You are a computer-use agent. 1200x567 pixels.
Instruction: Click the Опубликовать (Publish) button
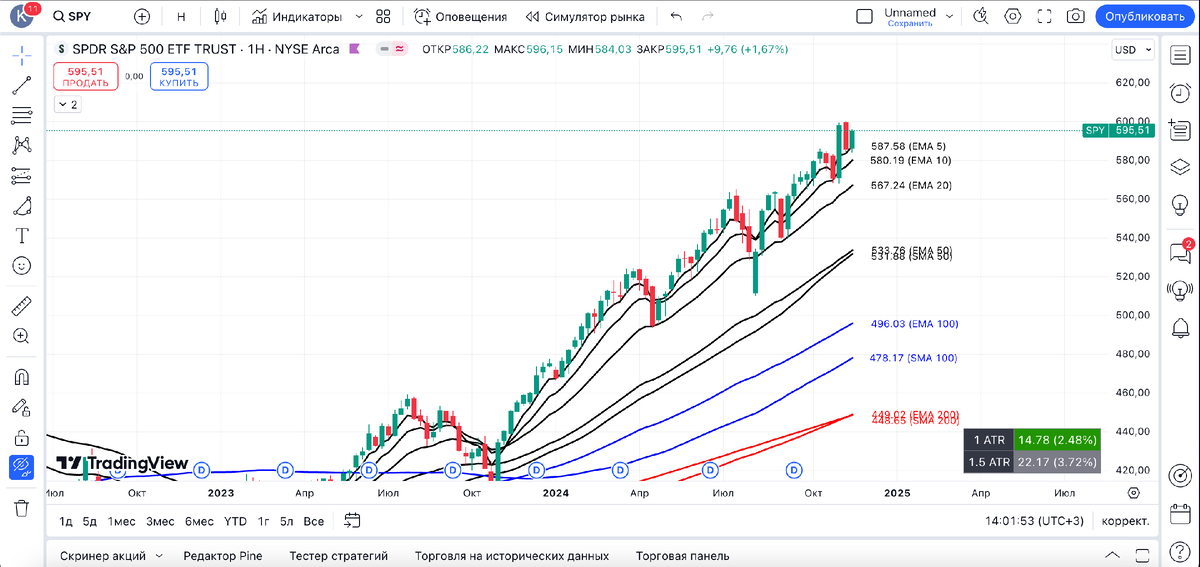[1146, 17]
